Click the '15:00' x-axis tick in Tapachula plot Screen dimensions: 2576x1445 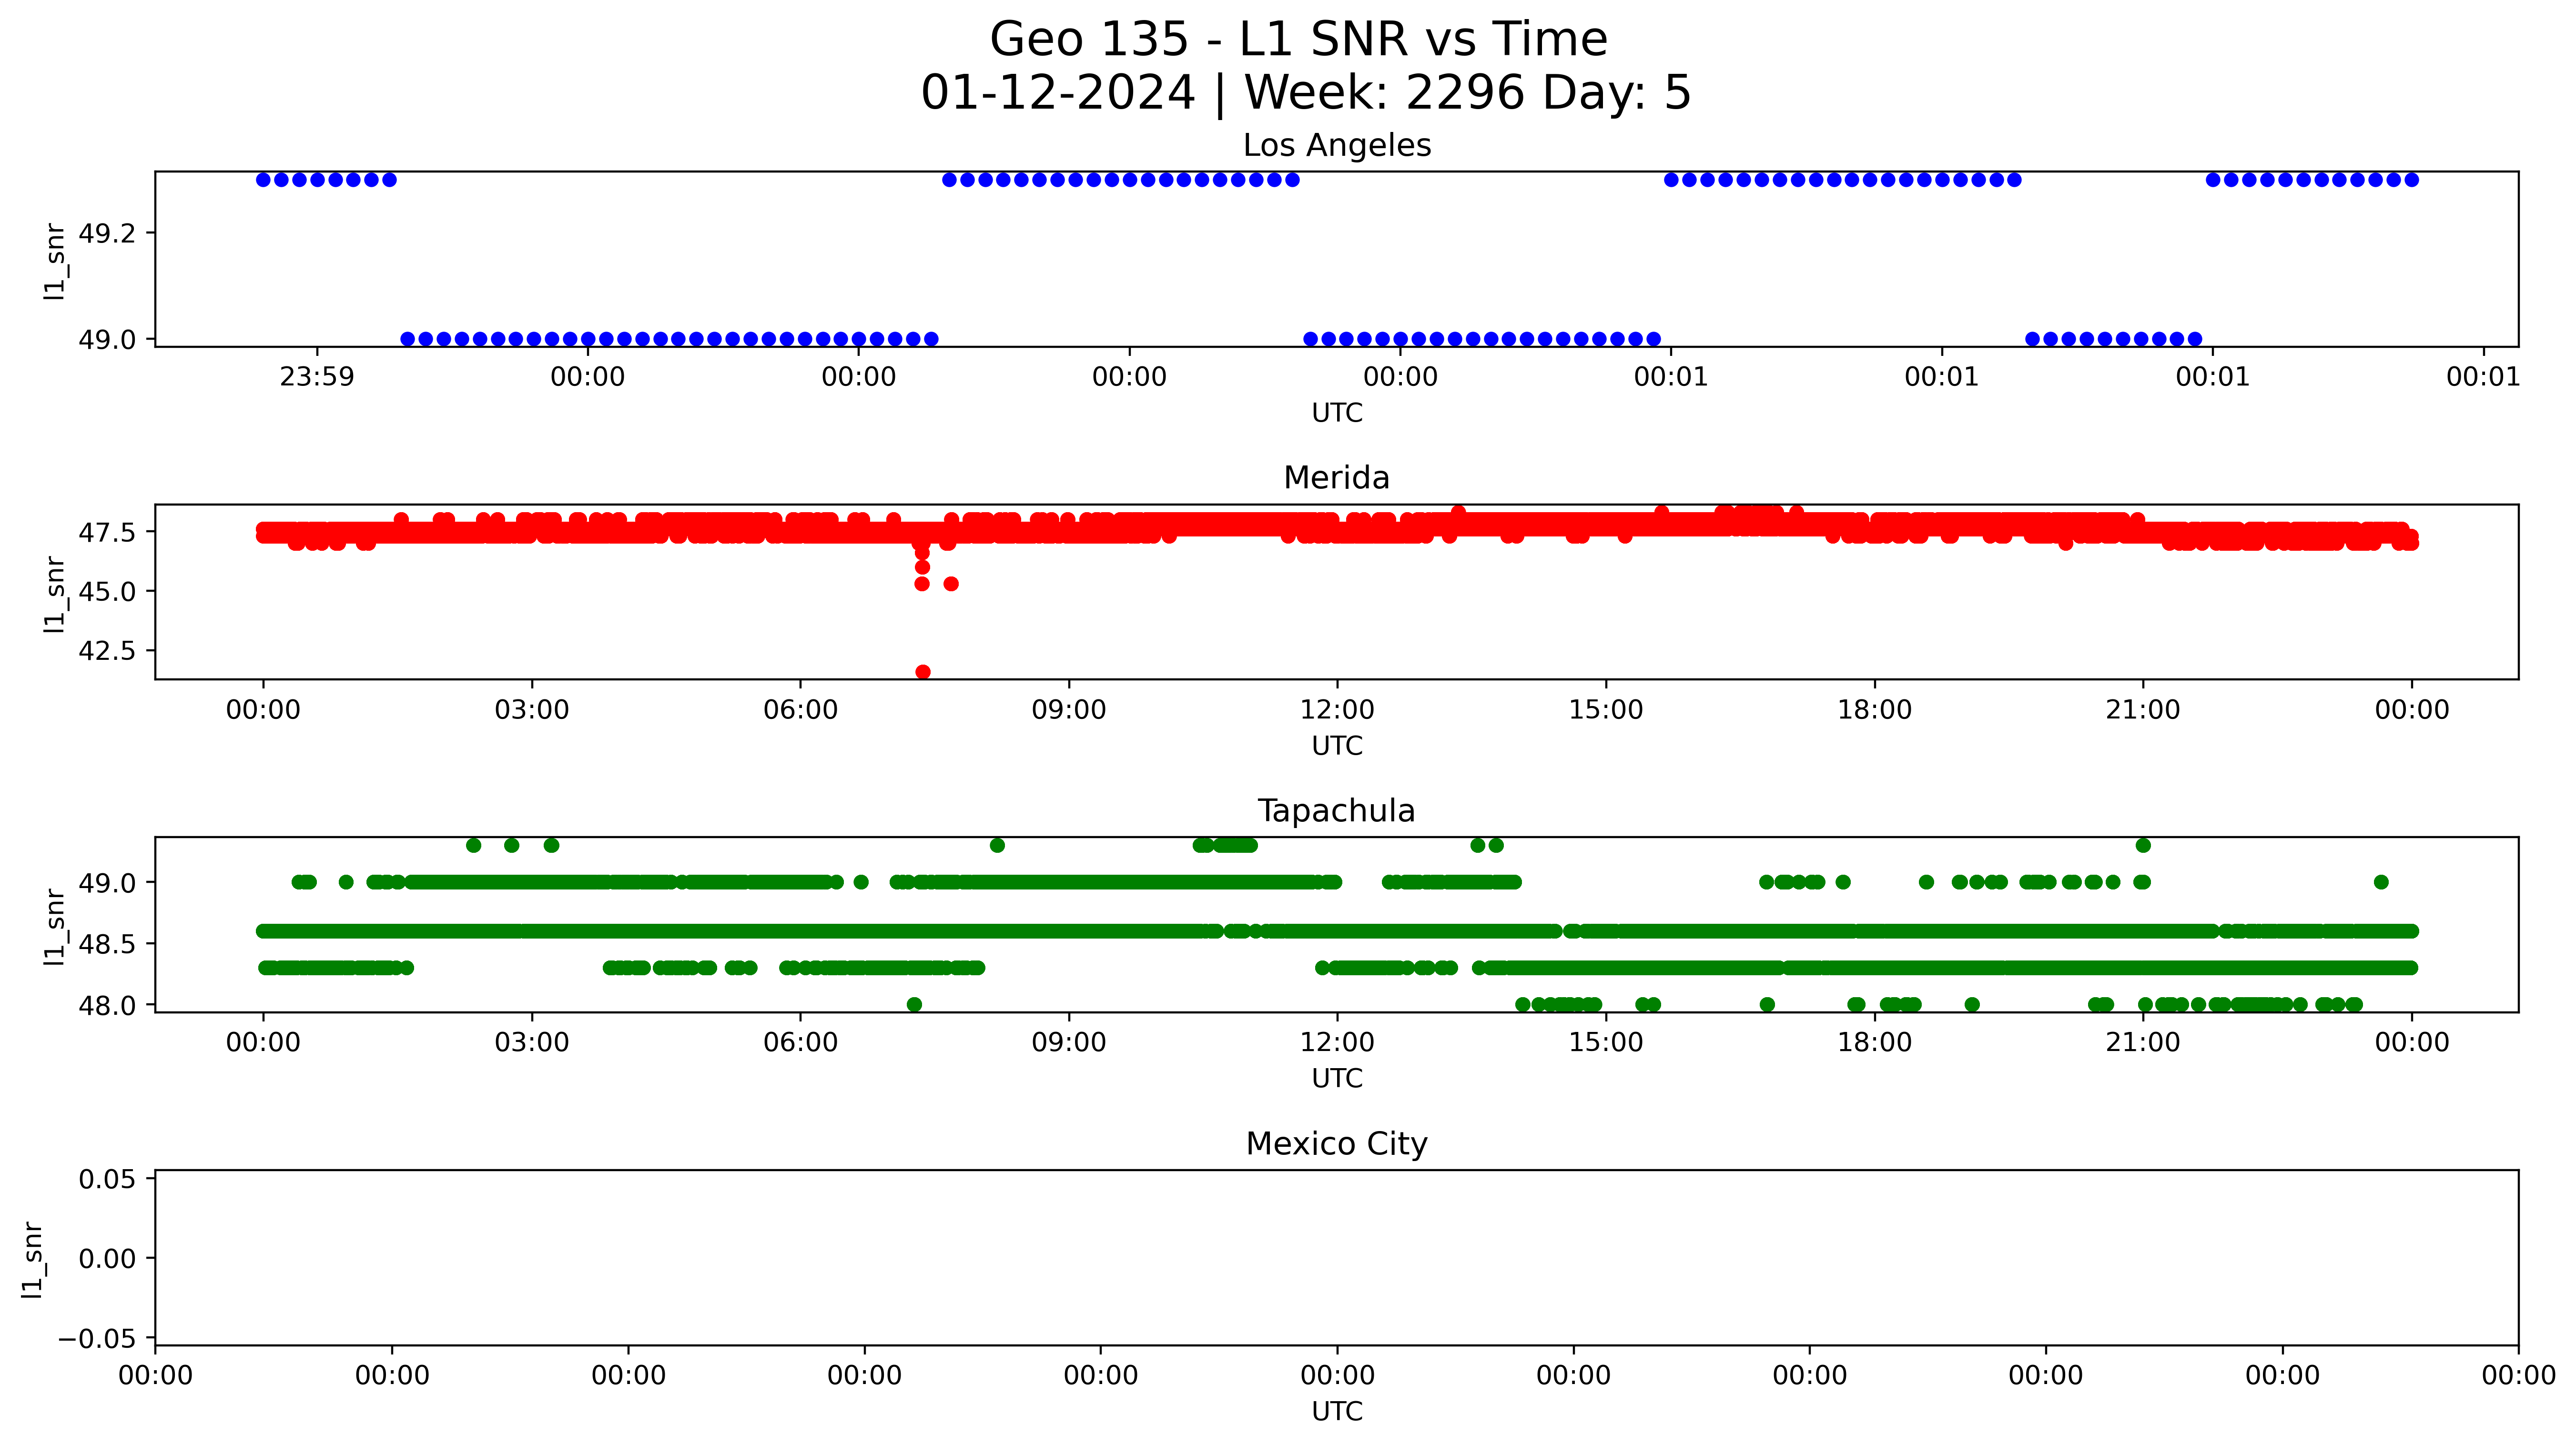[x=1606, y=1043]
